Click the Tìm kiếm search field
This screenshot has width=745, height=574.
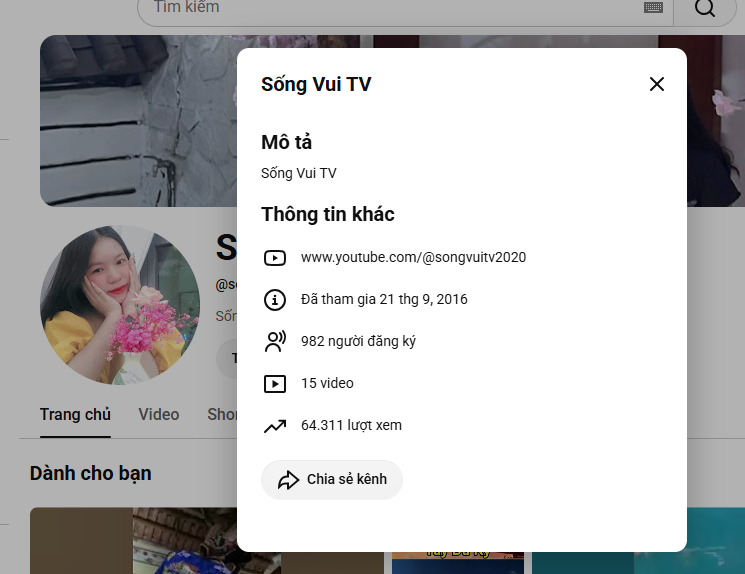[405, 9]
